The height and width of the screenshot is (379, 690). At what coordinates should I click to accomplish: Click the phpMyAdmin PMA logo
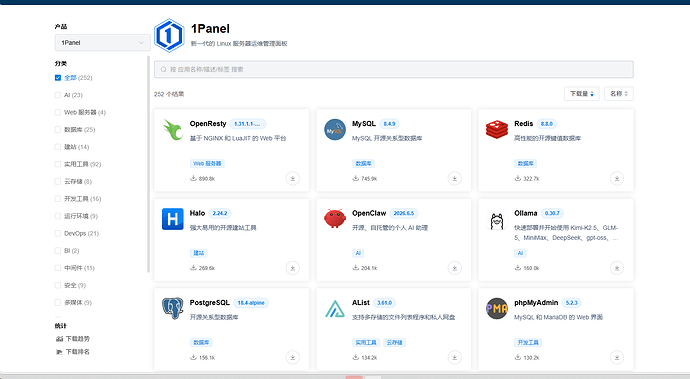[497, 308]
